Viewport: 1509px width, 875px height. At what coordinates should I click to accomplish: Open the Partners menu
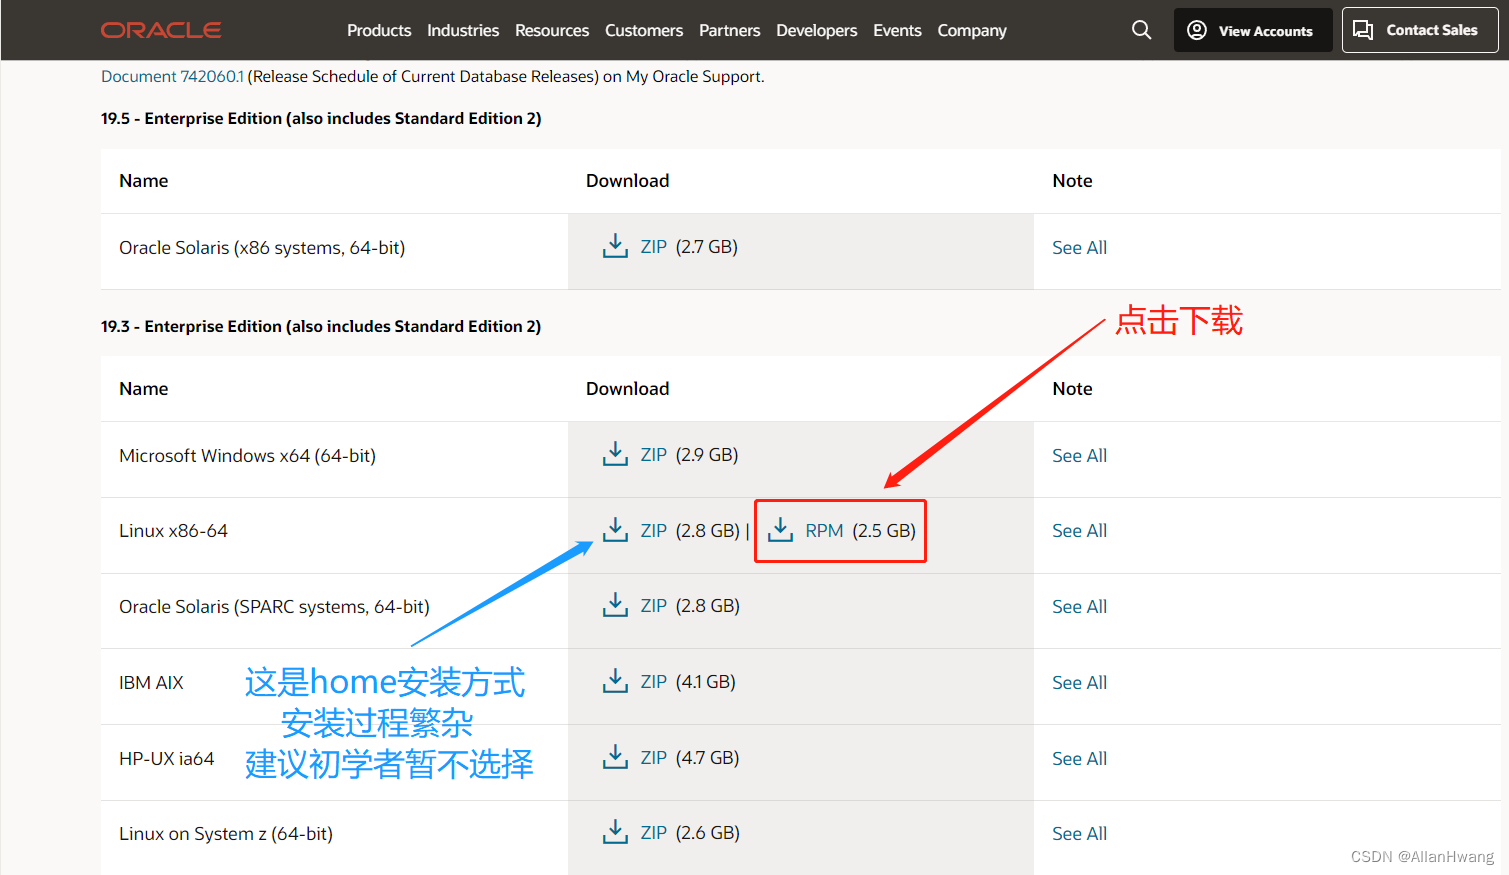[729, 30]
